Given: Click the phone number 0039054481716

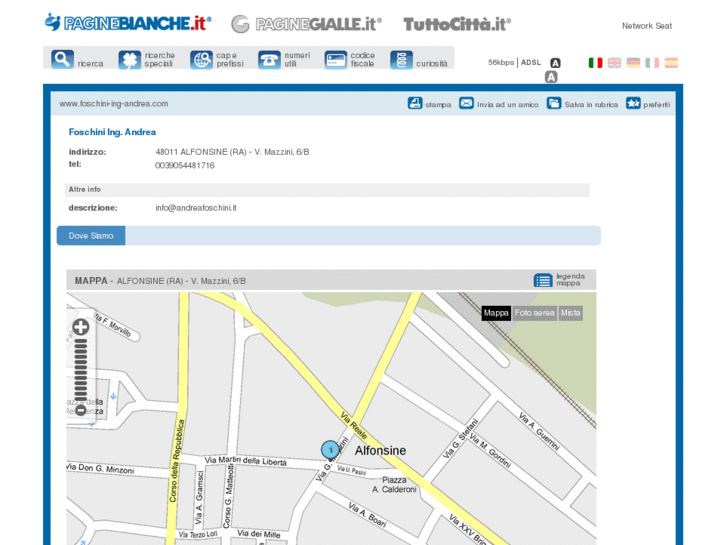Looking at the screenshot, I should 185,166.
